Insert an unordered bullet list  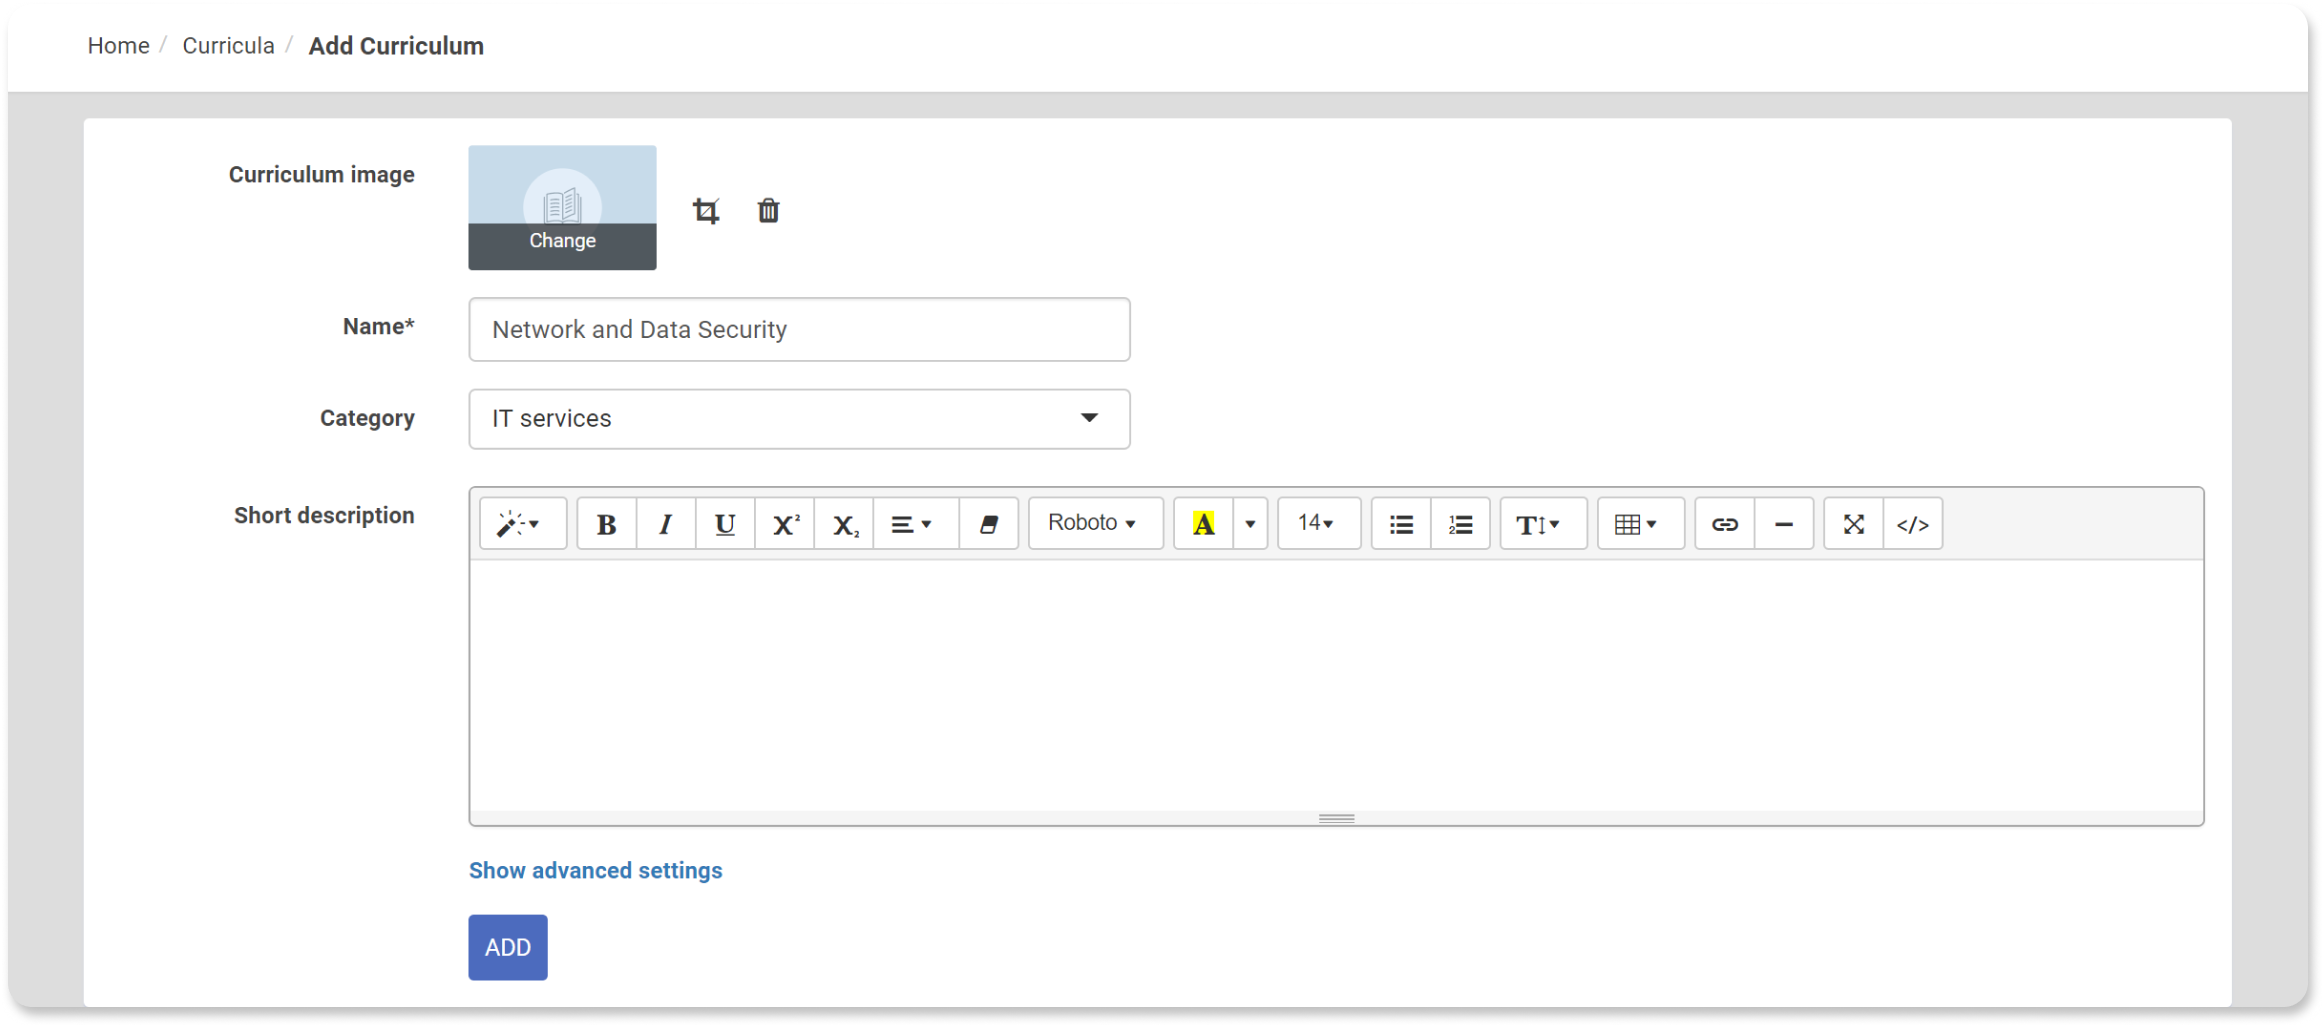tap(1401, 524)
